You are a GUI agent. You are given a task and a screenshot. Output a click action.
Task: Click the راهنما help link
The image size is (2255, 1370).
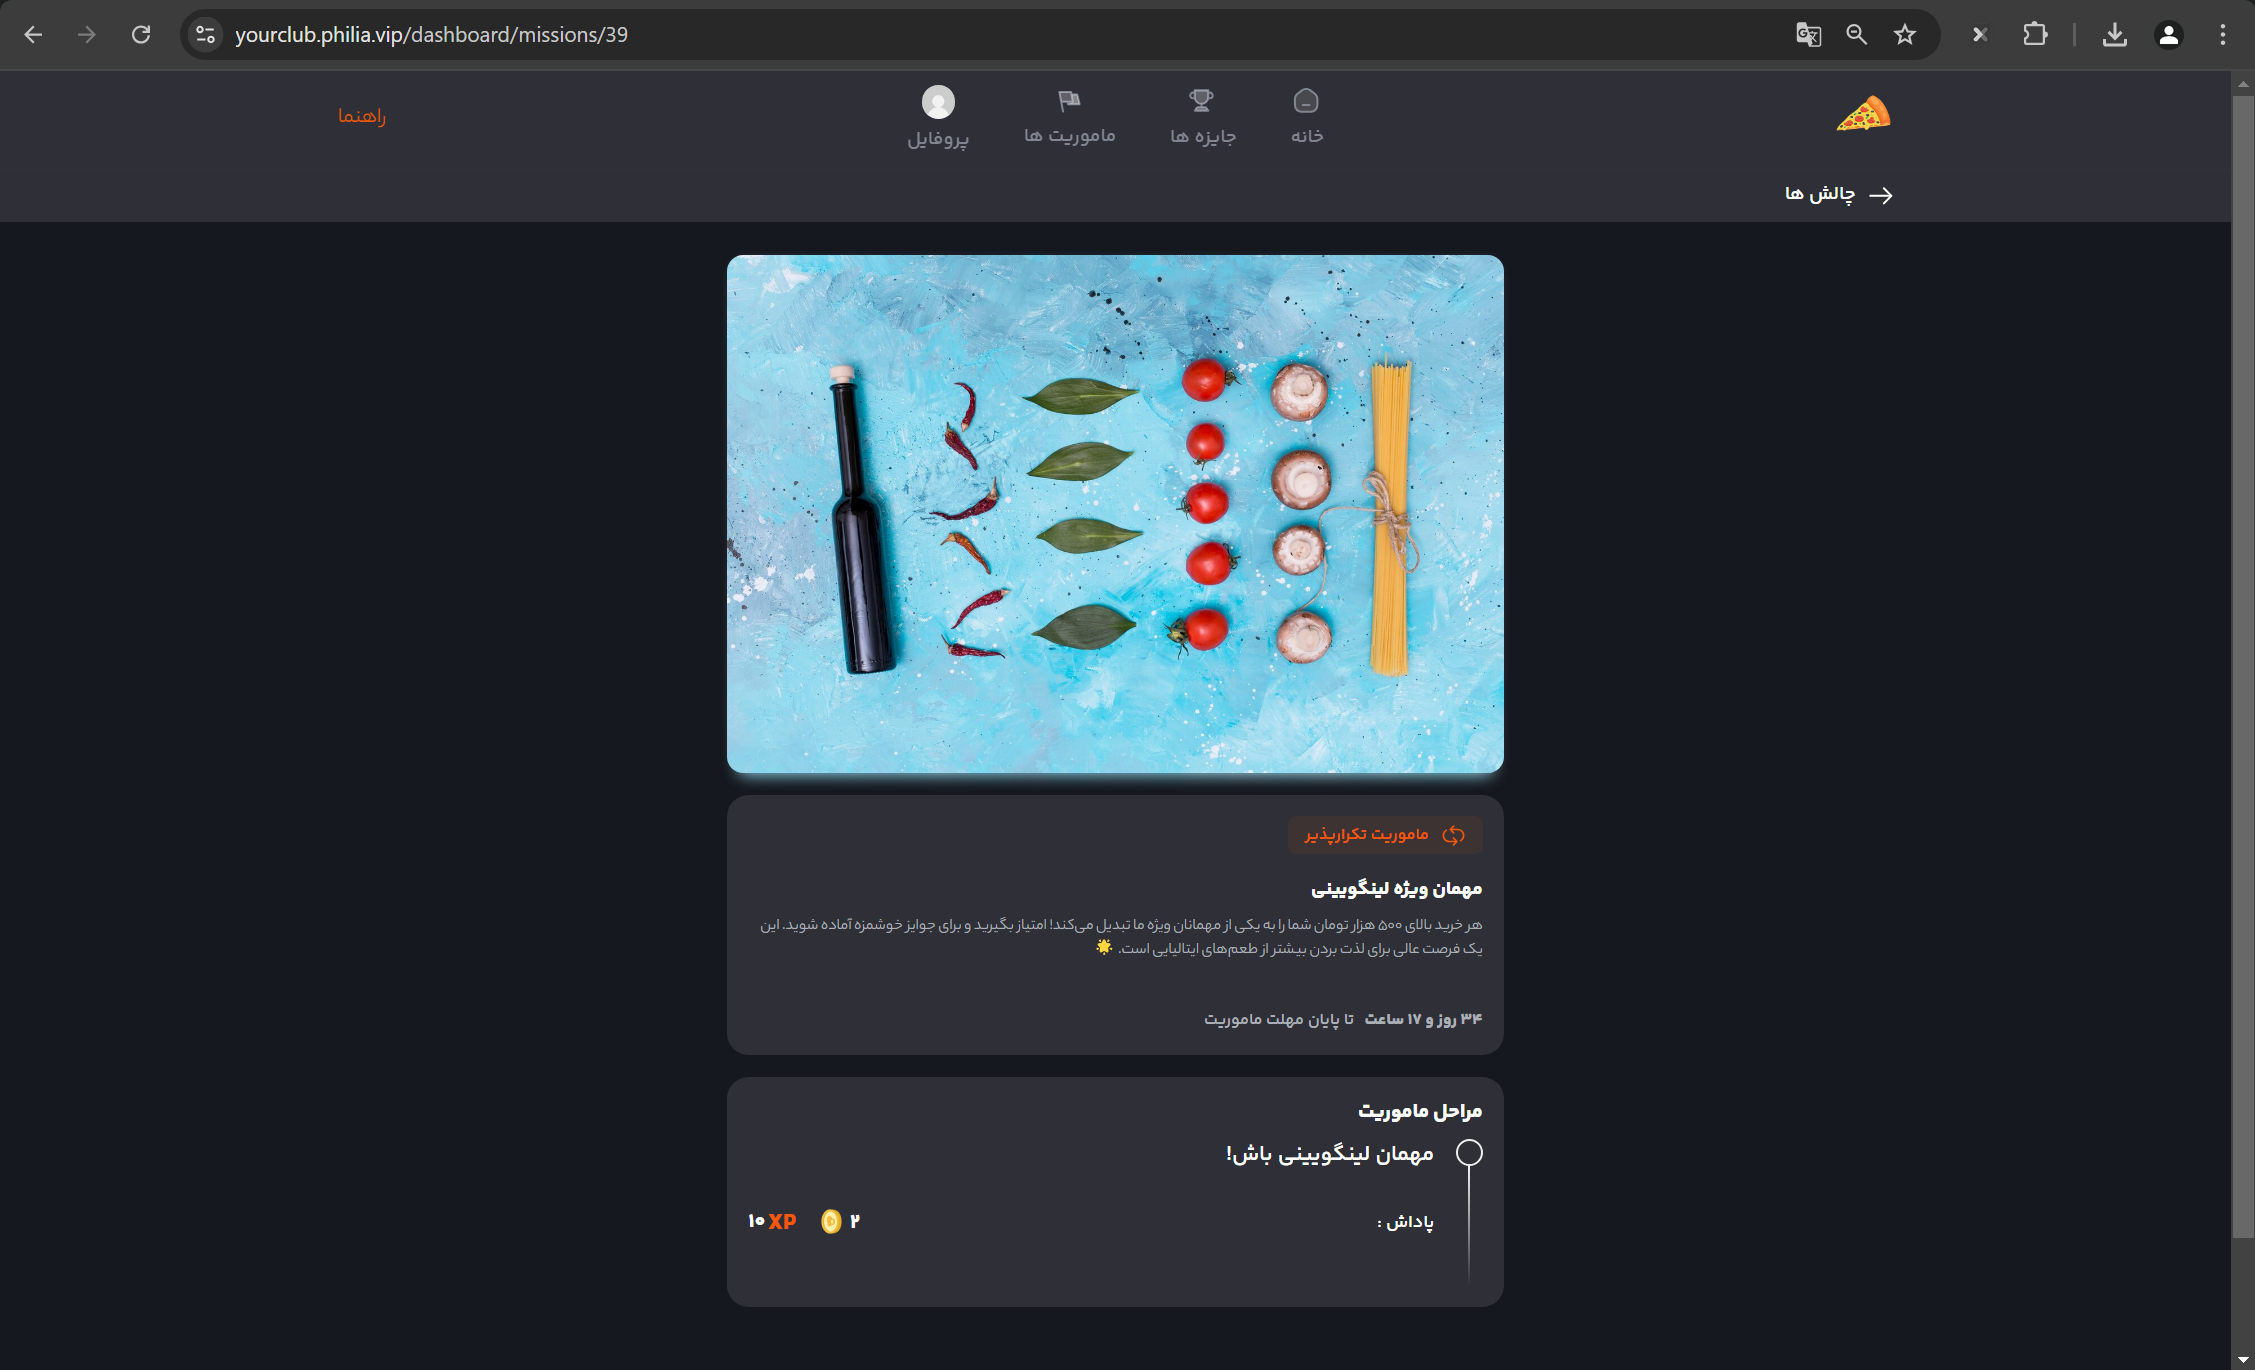click(x=361, y=116)
